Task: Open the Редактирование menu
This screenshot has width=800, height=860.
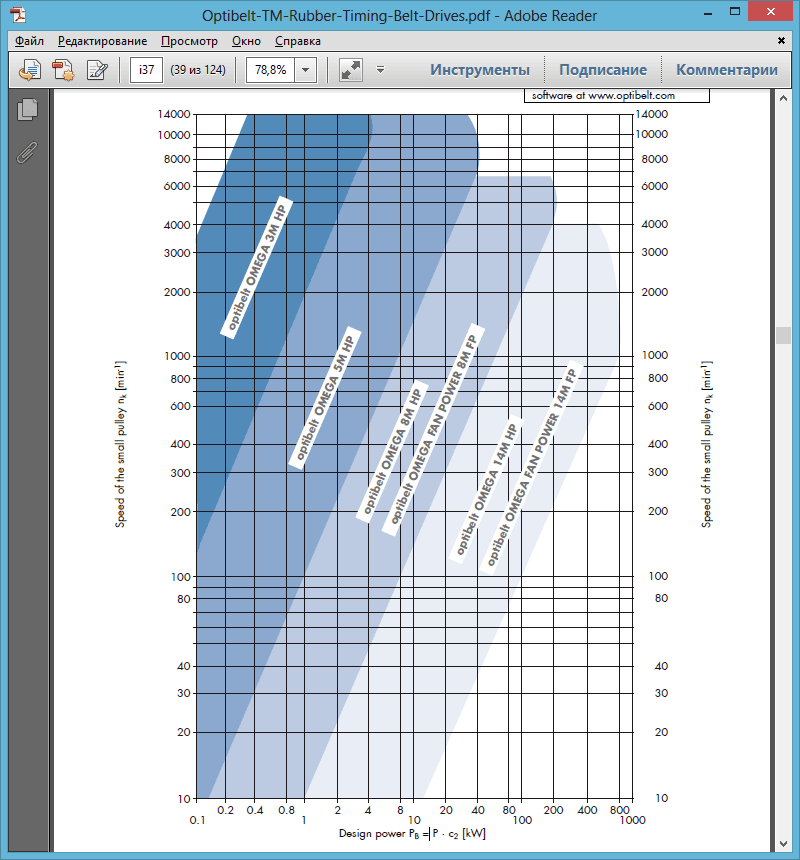Action: pyautogui.click(x=102, y=41)
